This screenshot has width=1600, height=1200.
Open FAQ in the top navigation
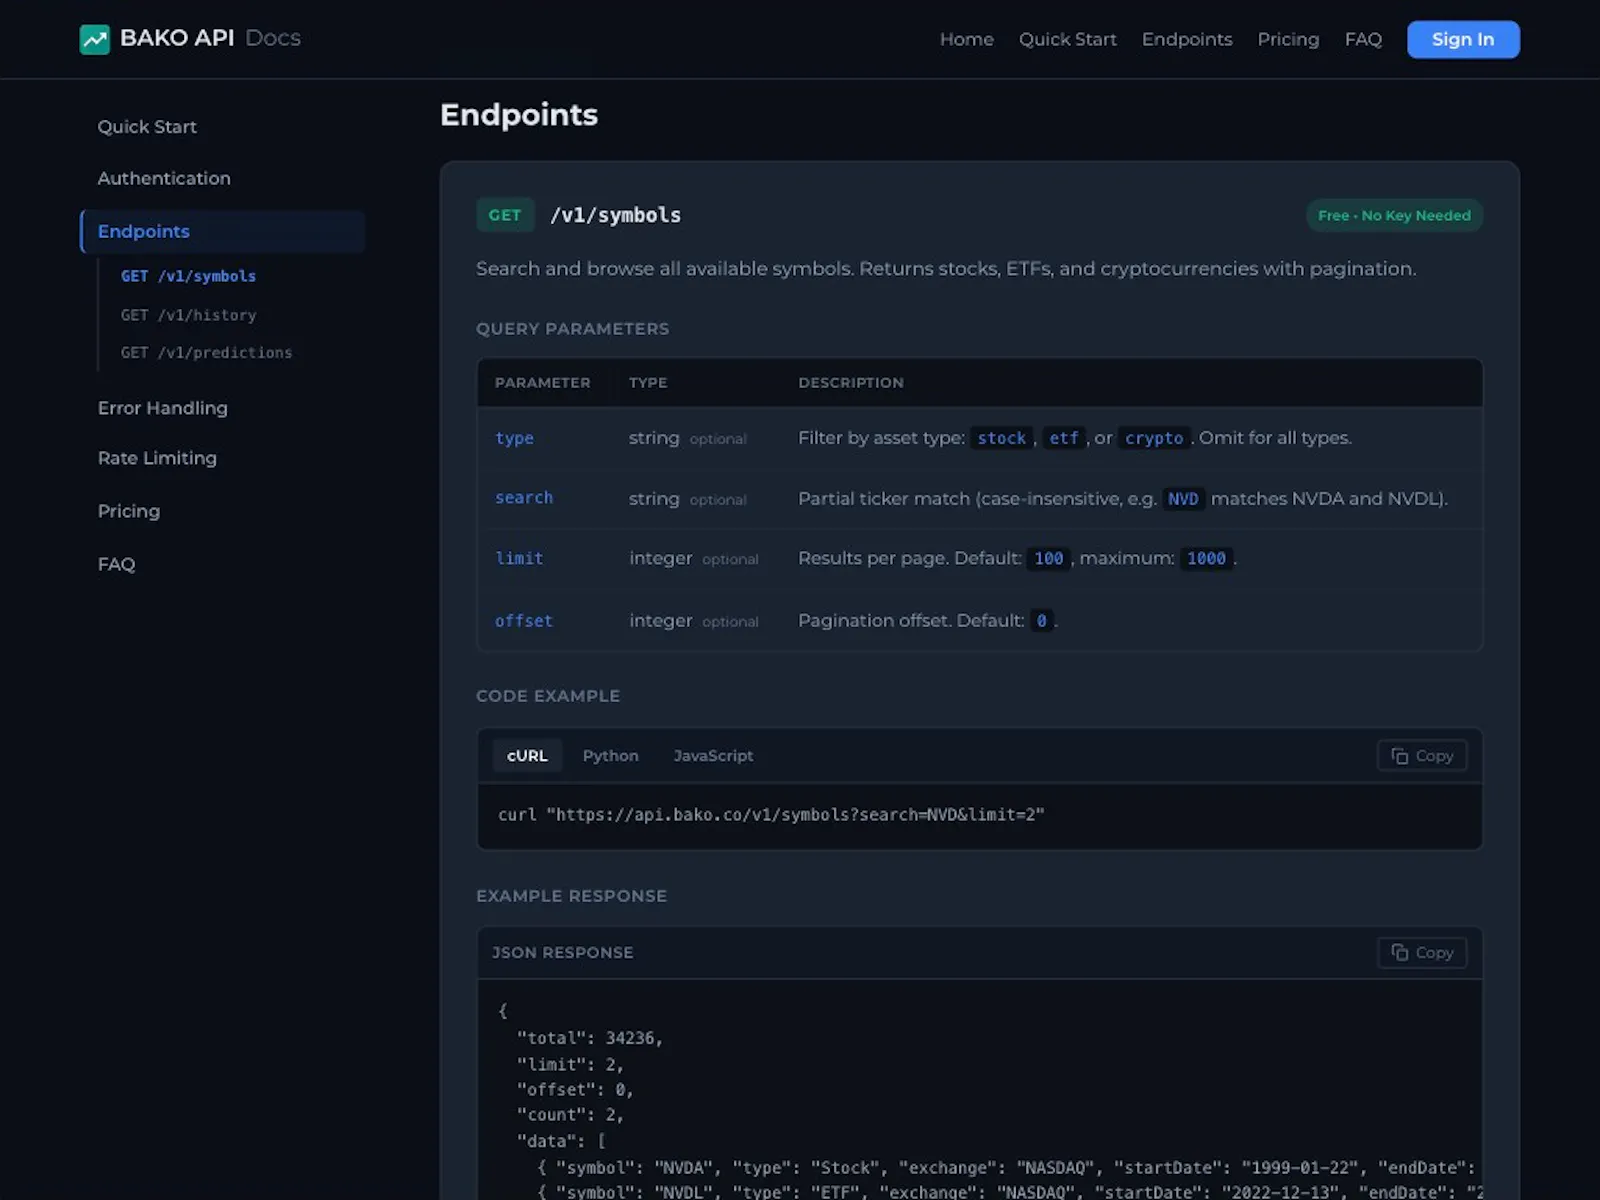[1363, 39]
